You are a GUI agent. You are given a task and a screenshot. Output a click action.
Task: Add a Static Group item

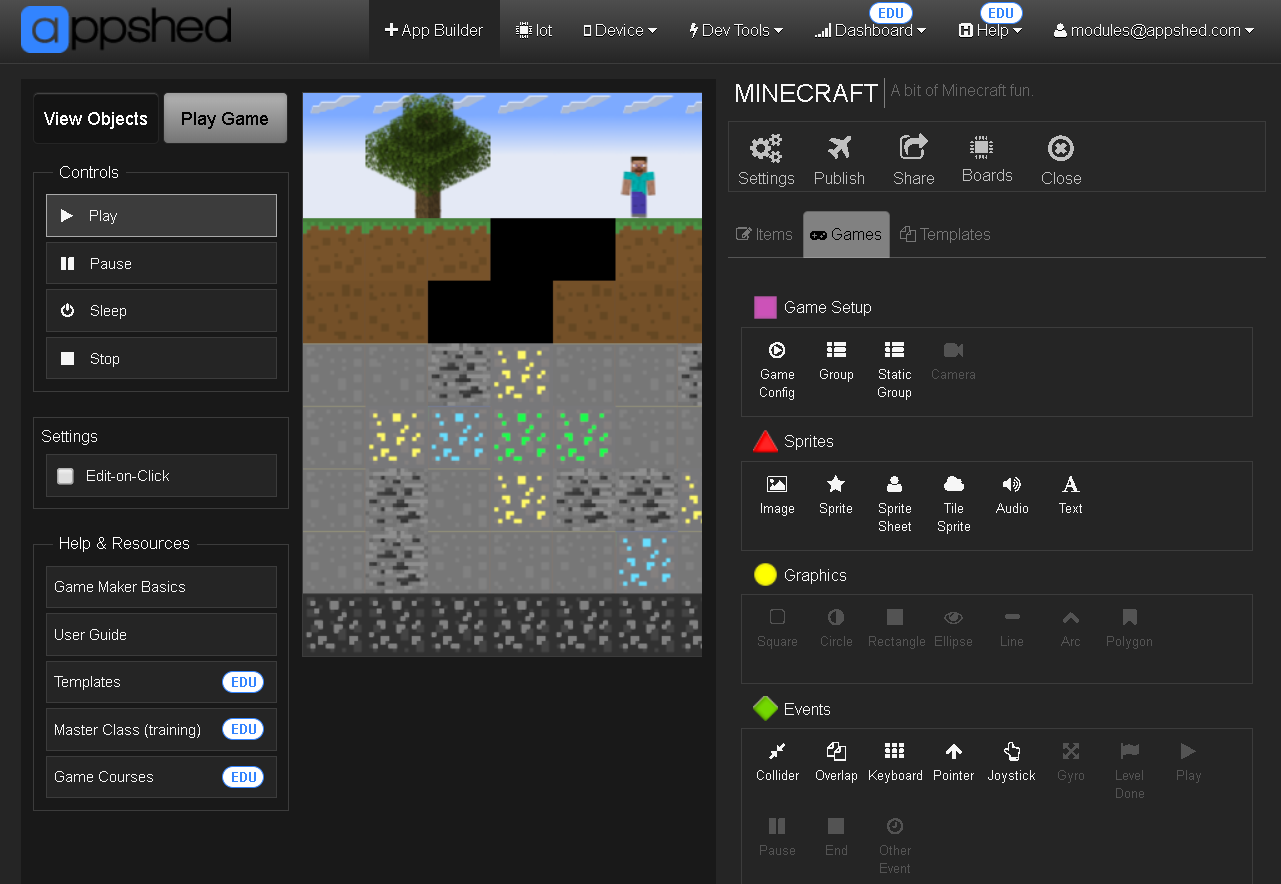click(894, 369)
